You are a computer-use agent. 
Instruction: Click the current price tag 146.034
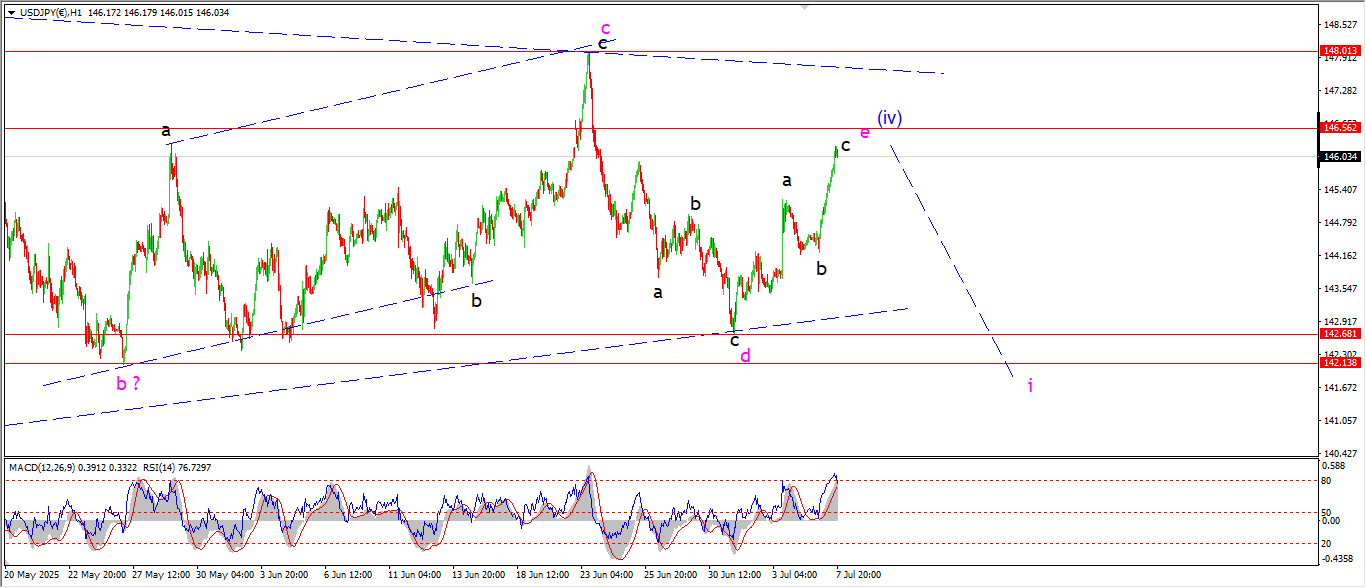point(1339,157)
